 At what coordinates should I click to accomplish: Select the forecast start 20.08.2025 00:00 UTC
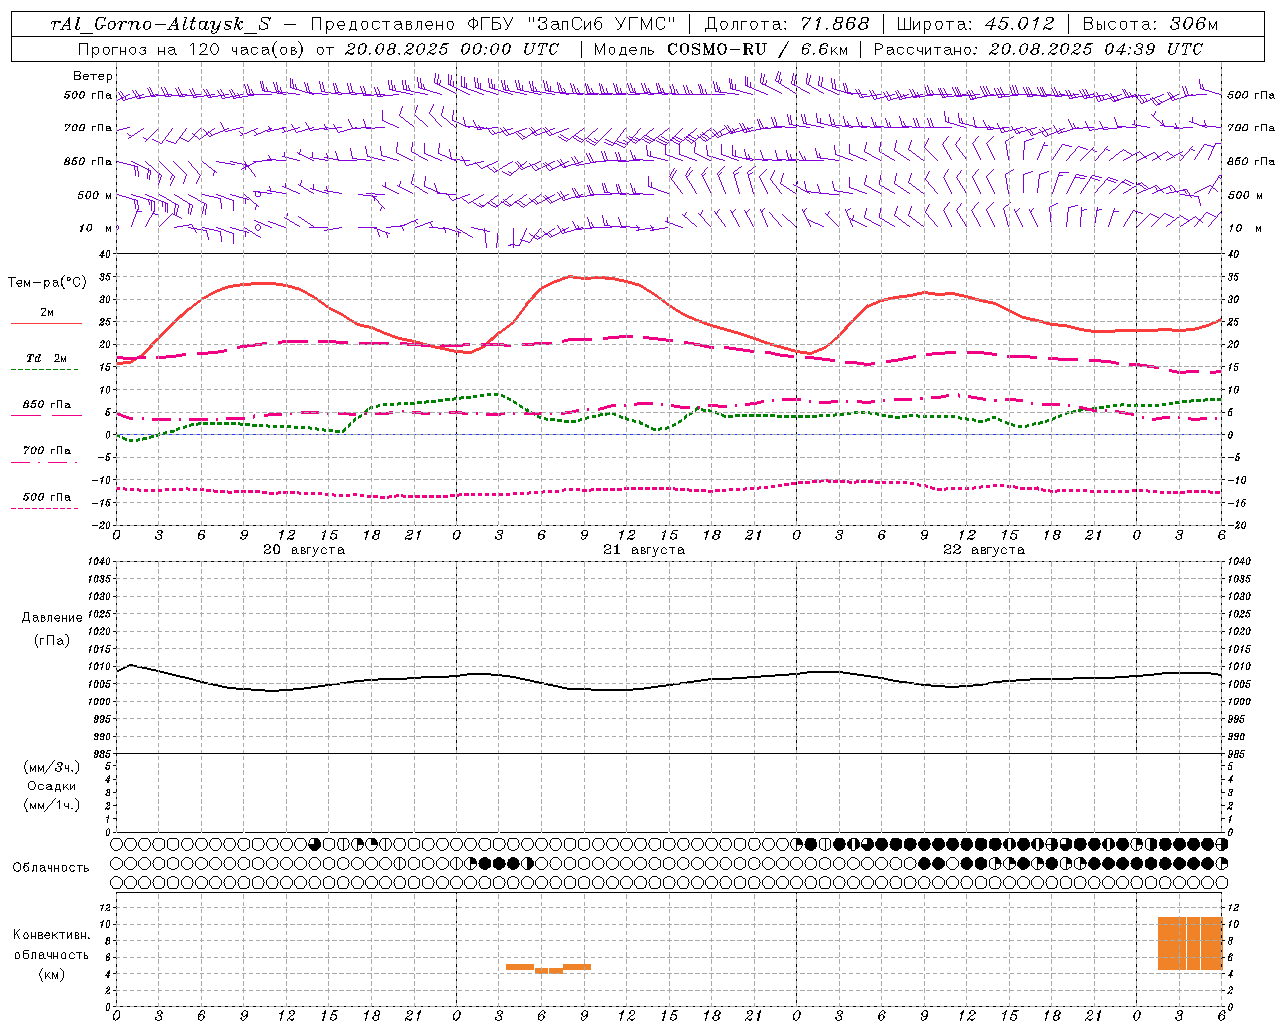coord(452,49)
